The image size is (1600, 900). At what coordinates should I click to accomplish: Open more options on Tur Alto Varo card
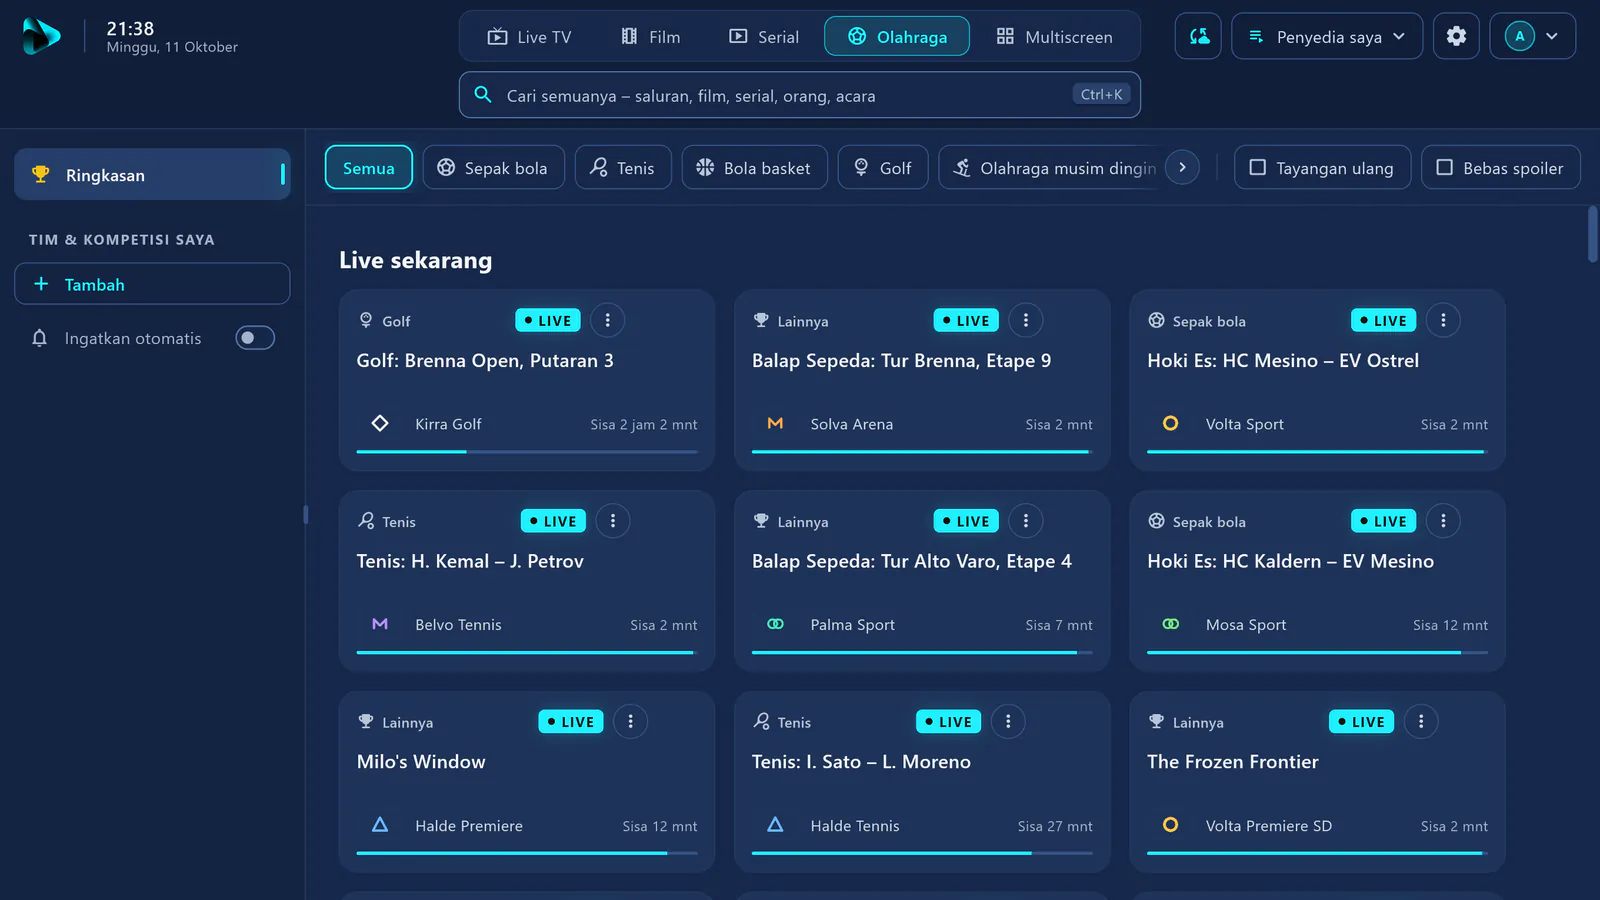pos(1025,521)
